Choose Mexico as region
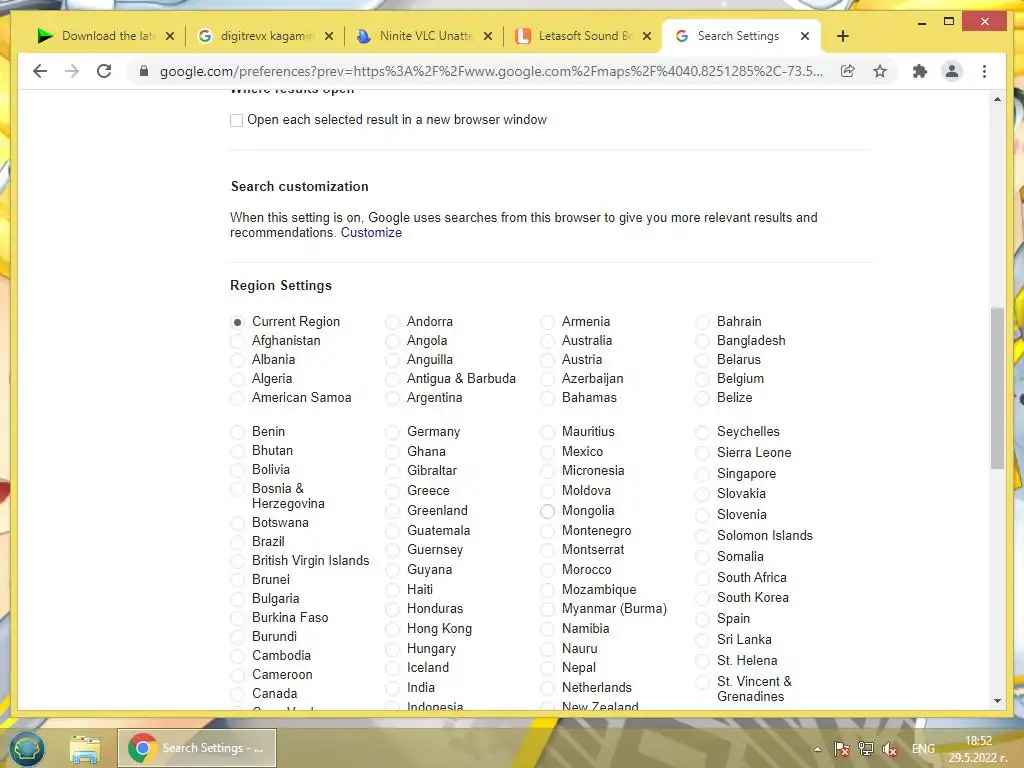Image resolution: width=1024 pixels, height=768 pixels. coord(547,452)
